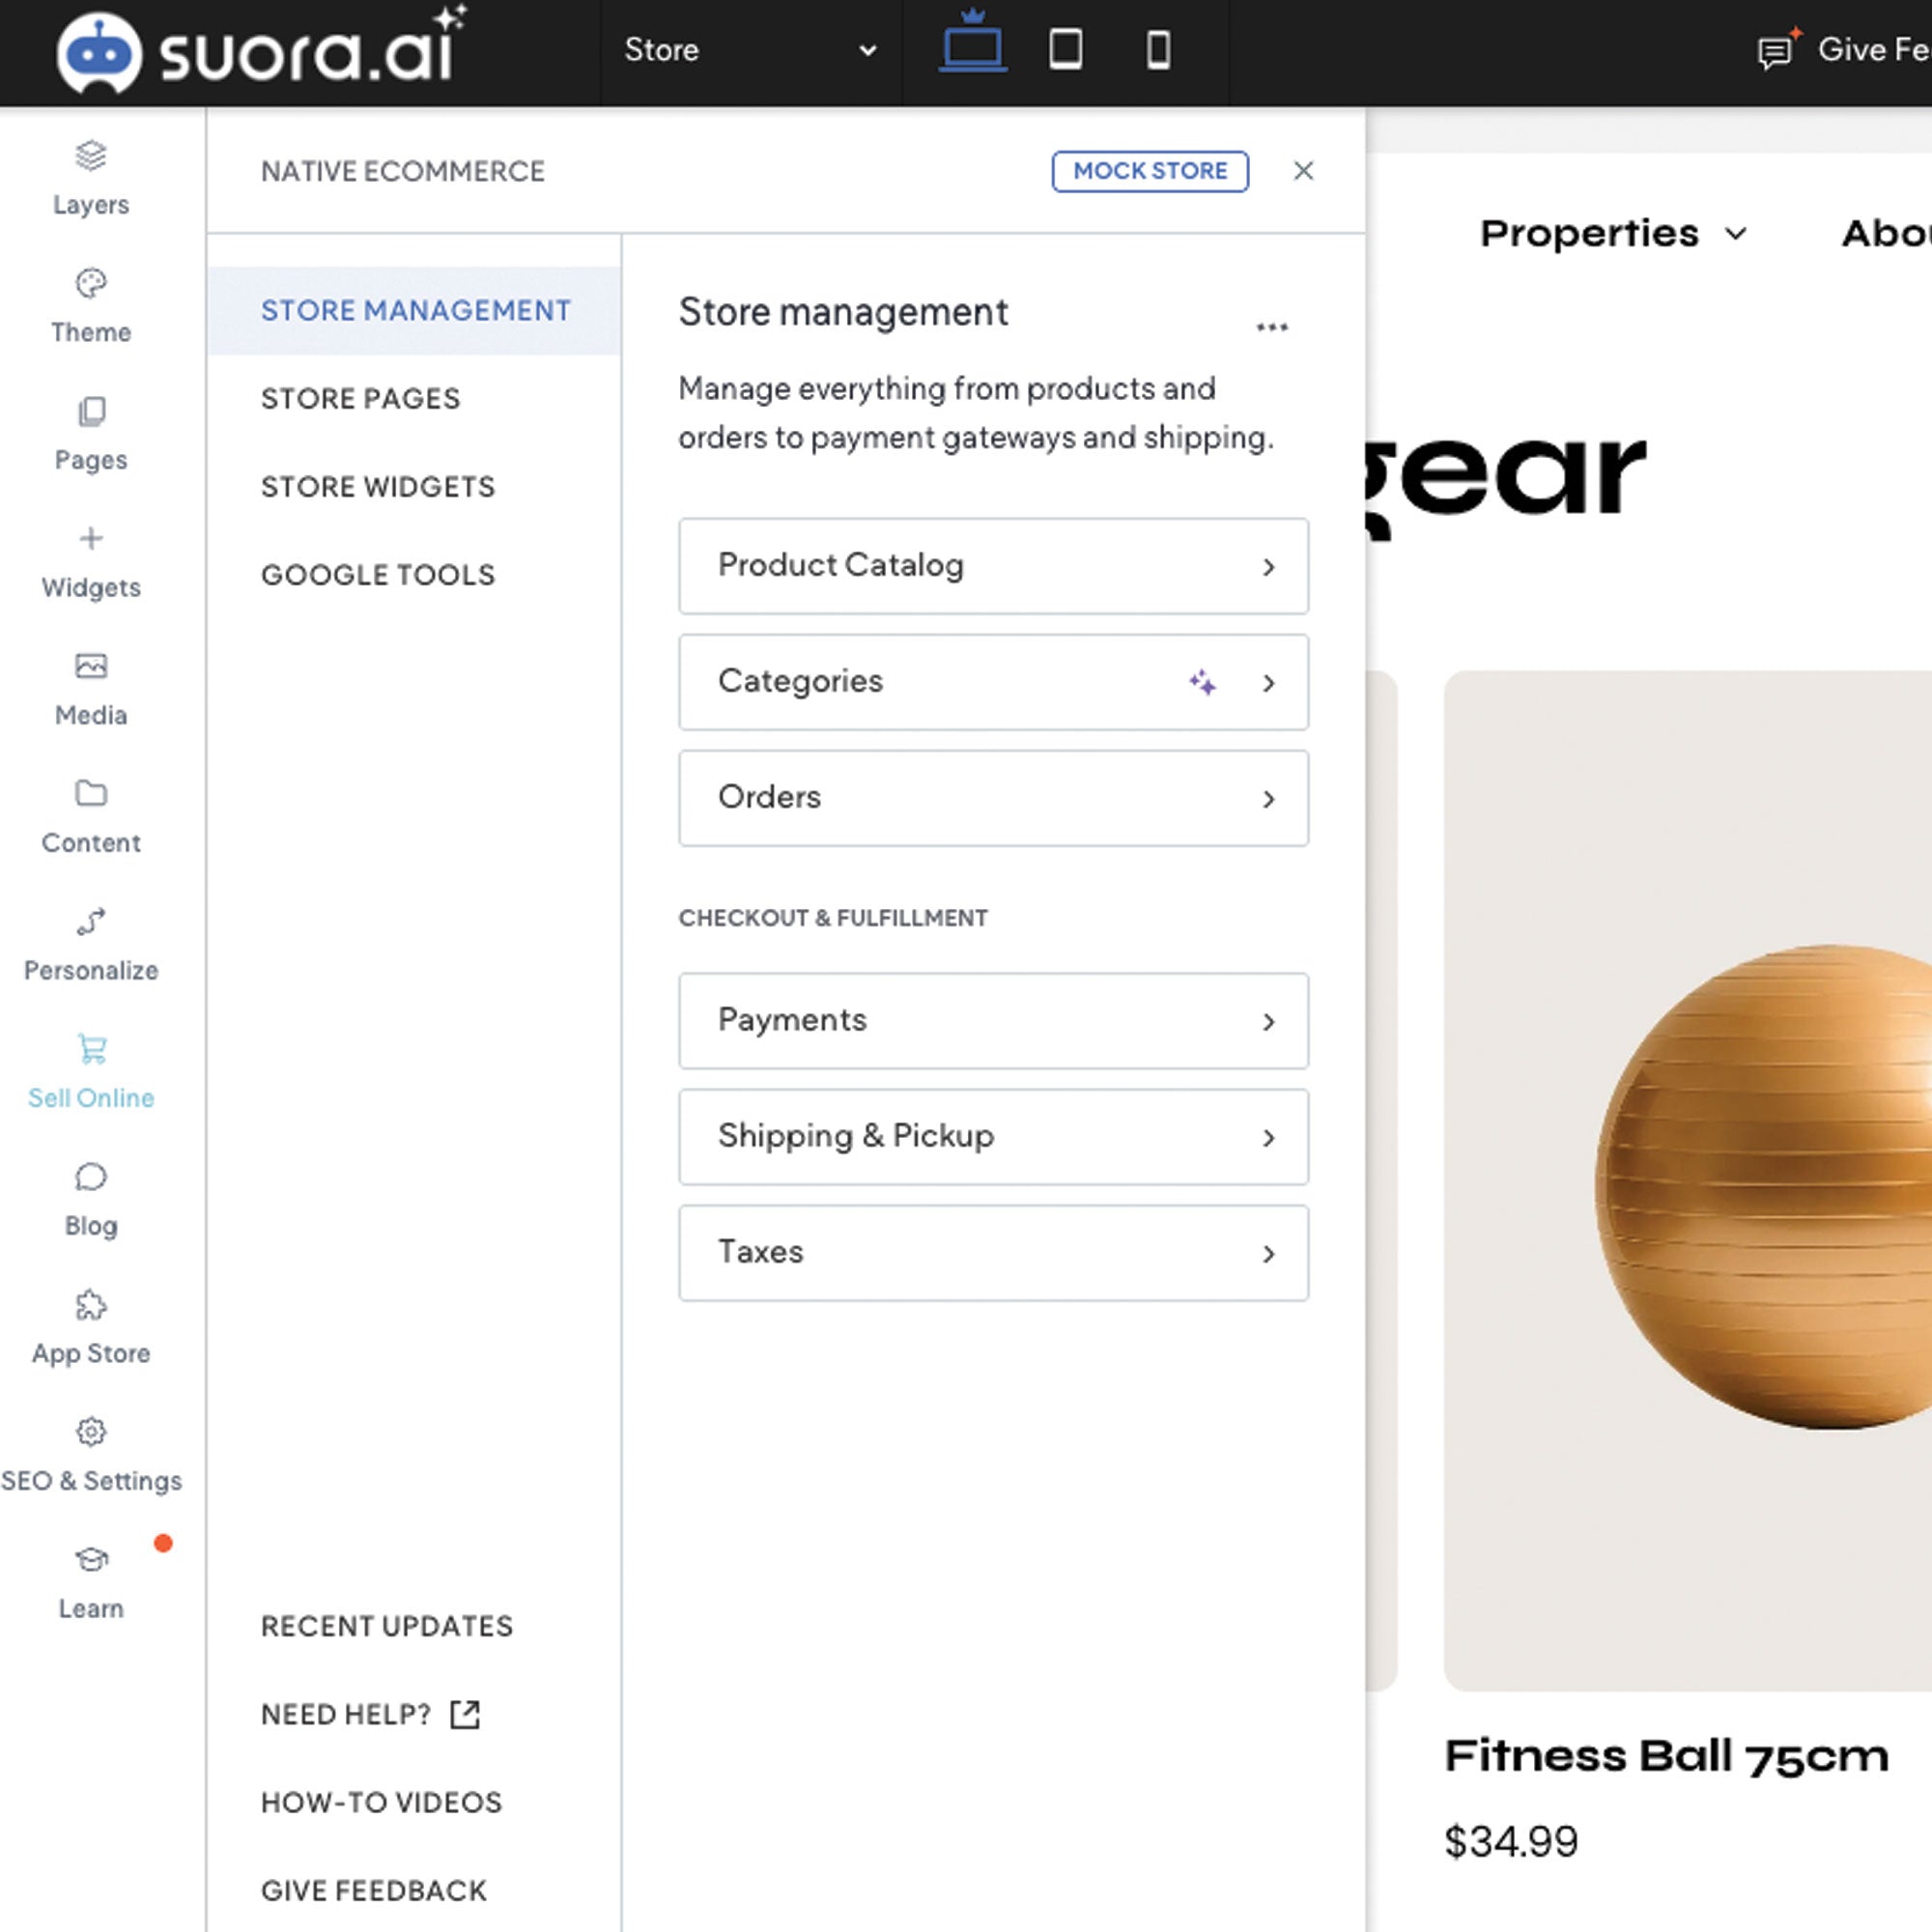Select desktop preview mode

pyautogui.click(x=972, y=47)
